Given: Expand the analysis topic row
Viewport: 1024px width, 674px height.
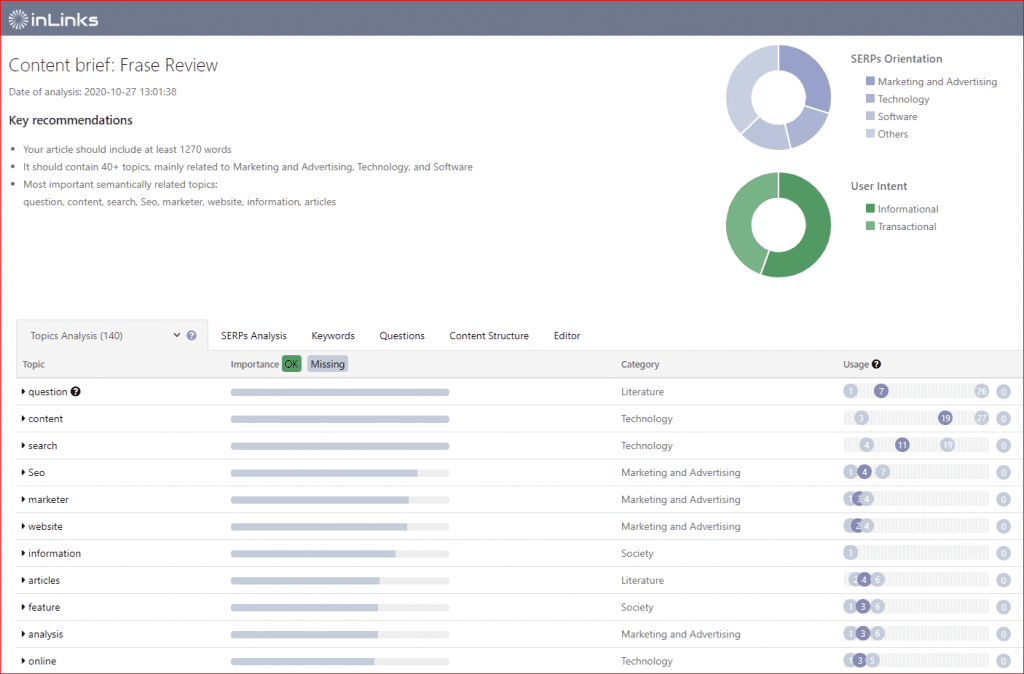Looking at the screenshot, I should pos(24,634).
